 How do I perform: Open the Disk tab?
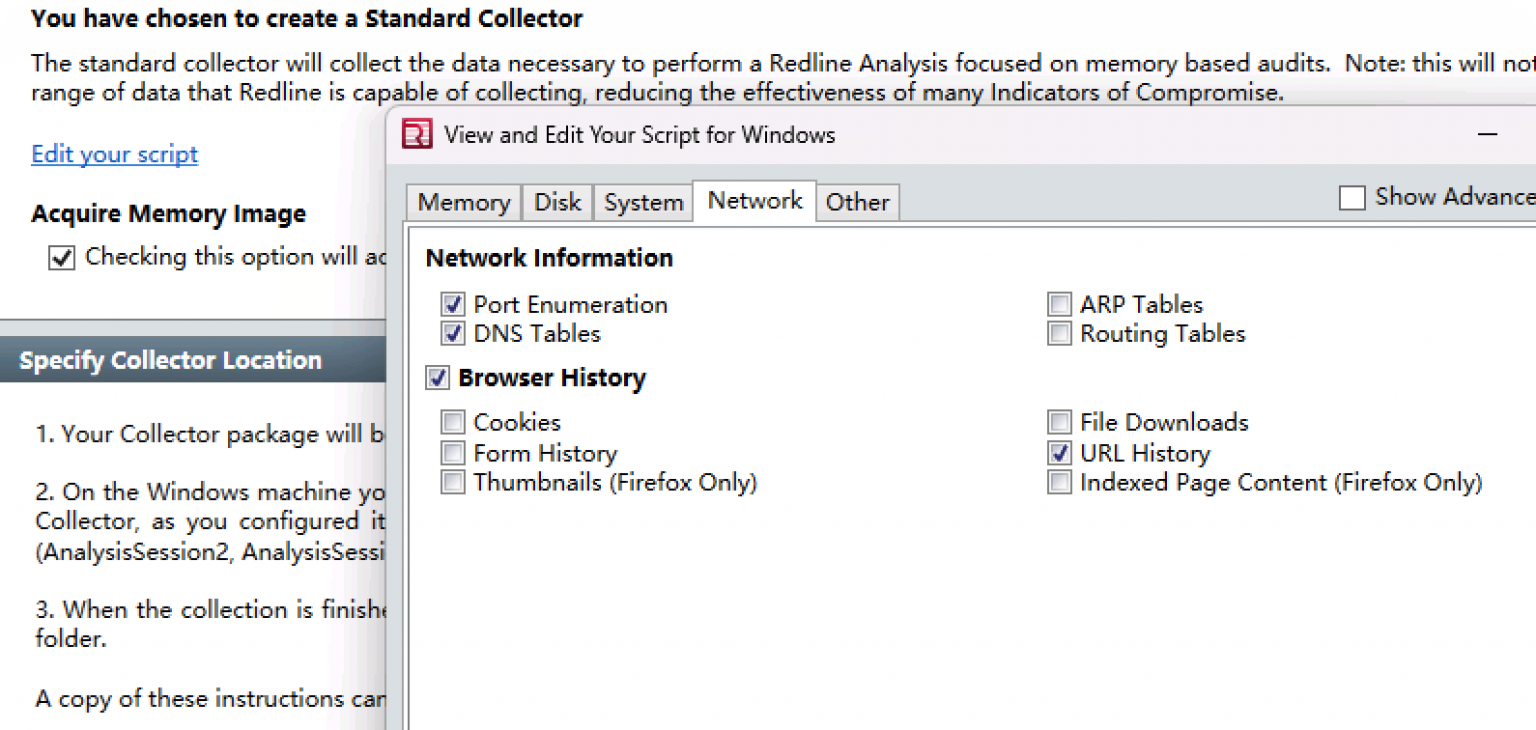point(557,201)
